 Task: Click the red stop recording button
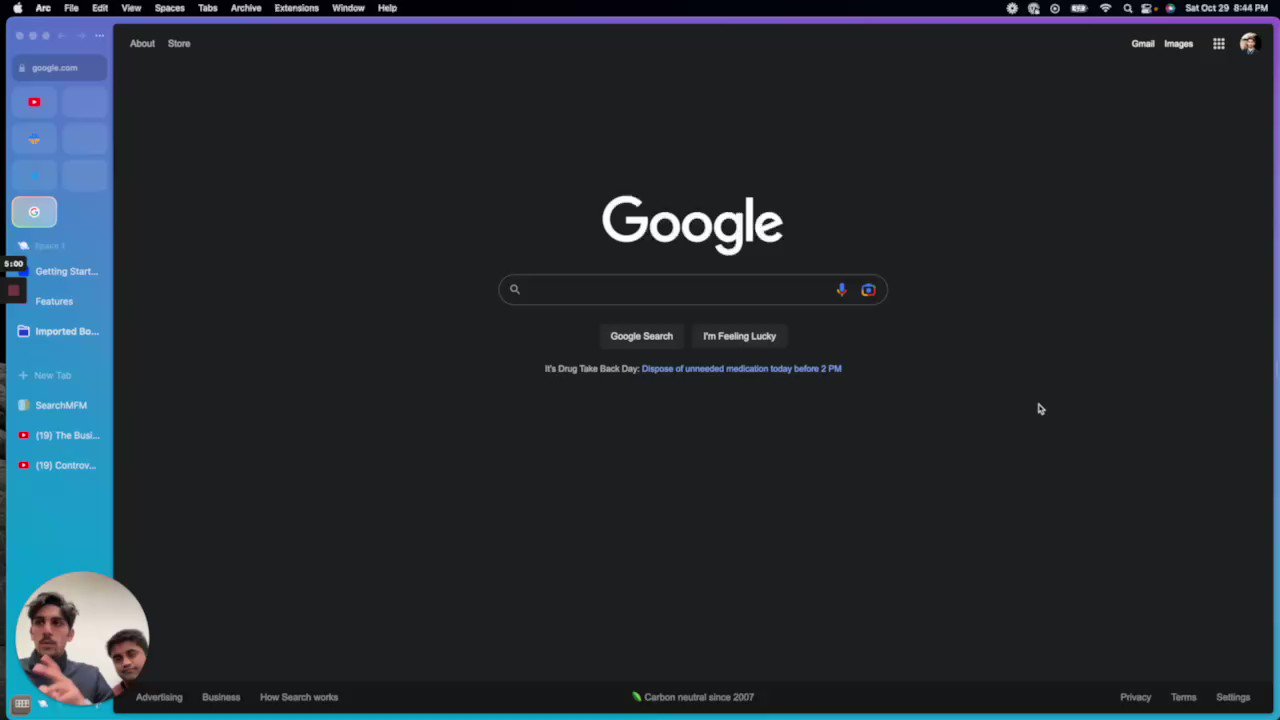(13, 291)
